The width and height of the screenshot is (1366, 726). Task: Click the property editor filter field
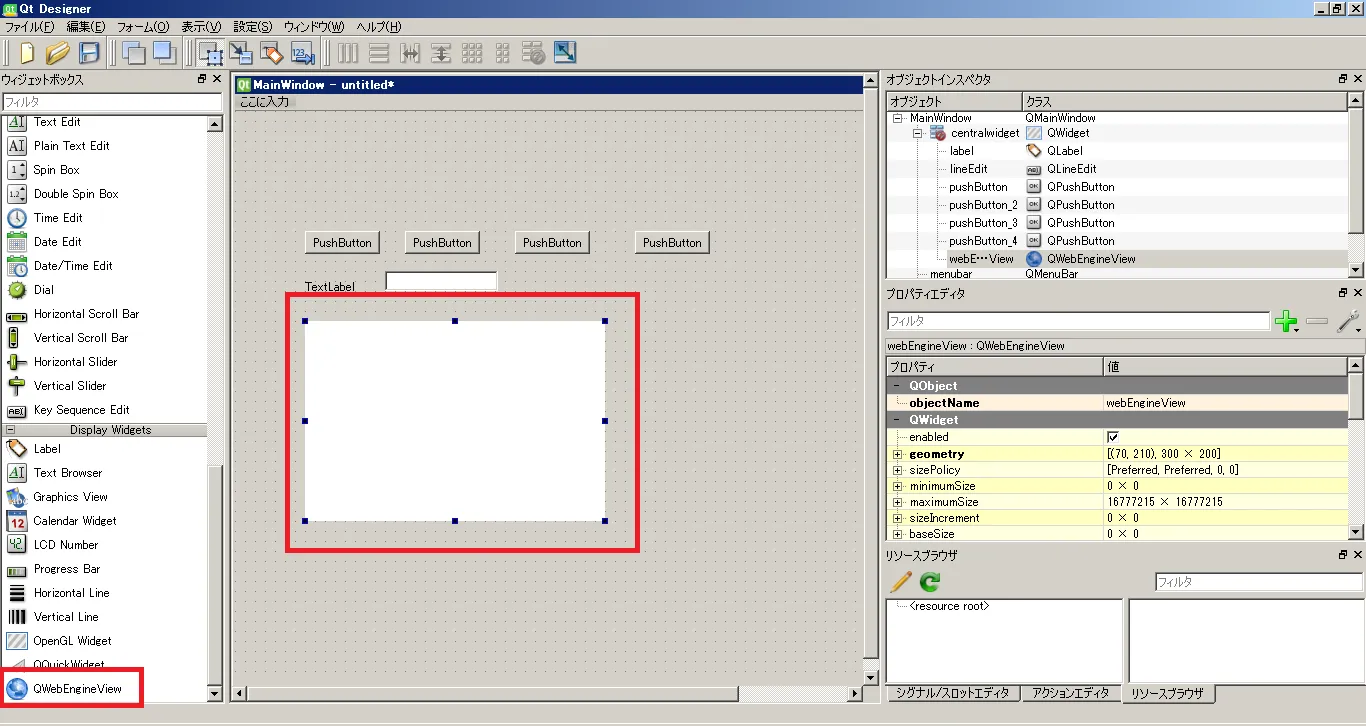(x=1078, y=322)
